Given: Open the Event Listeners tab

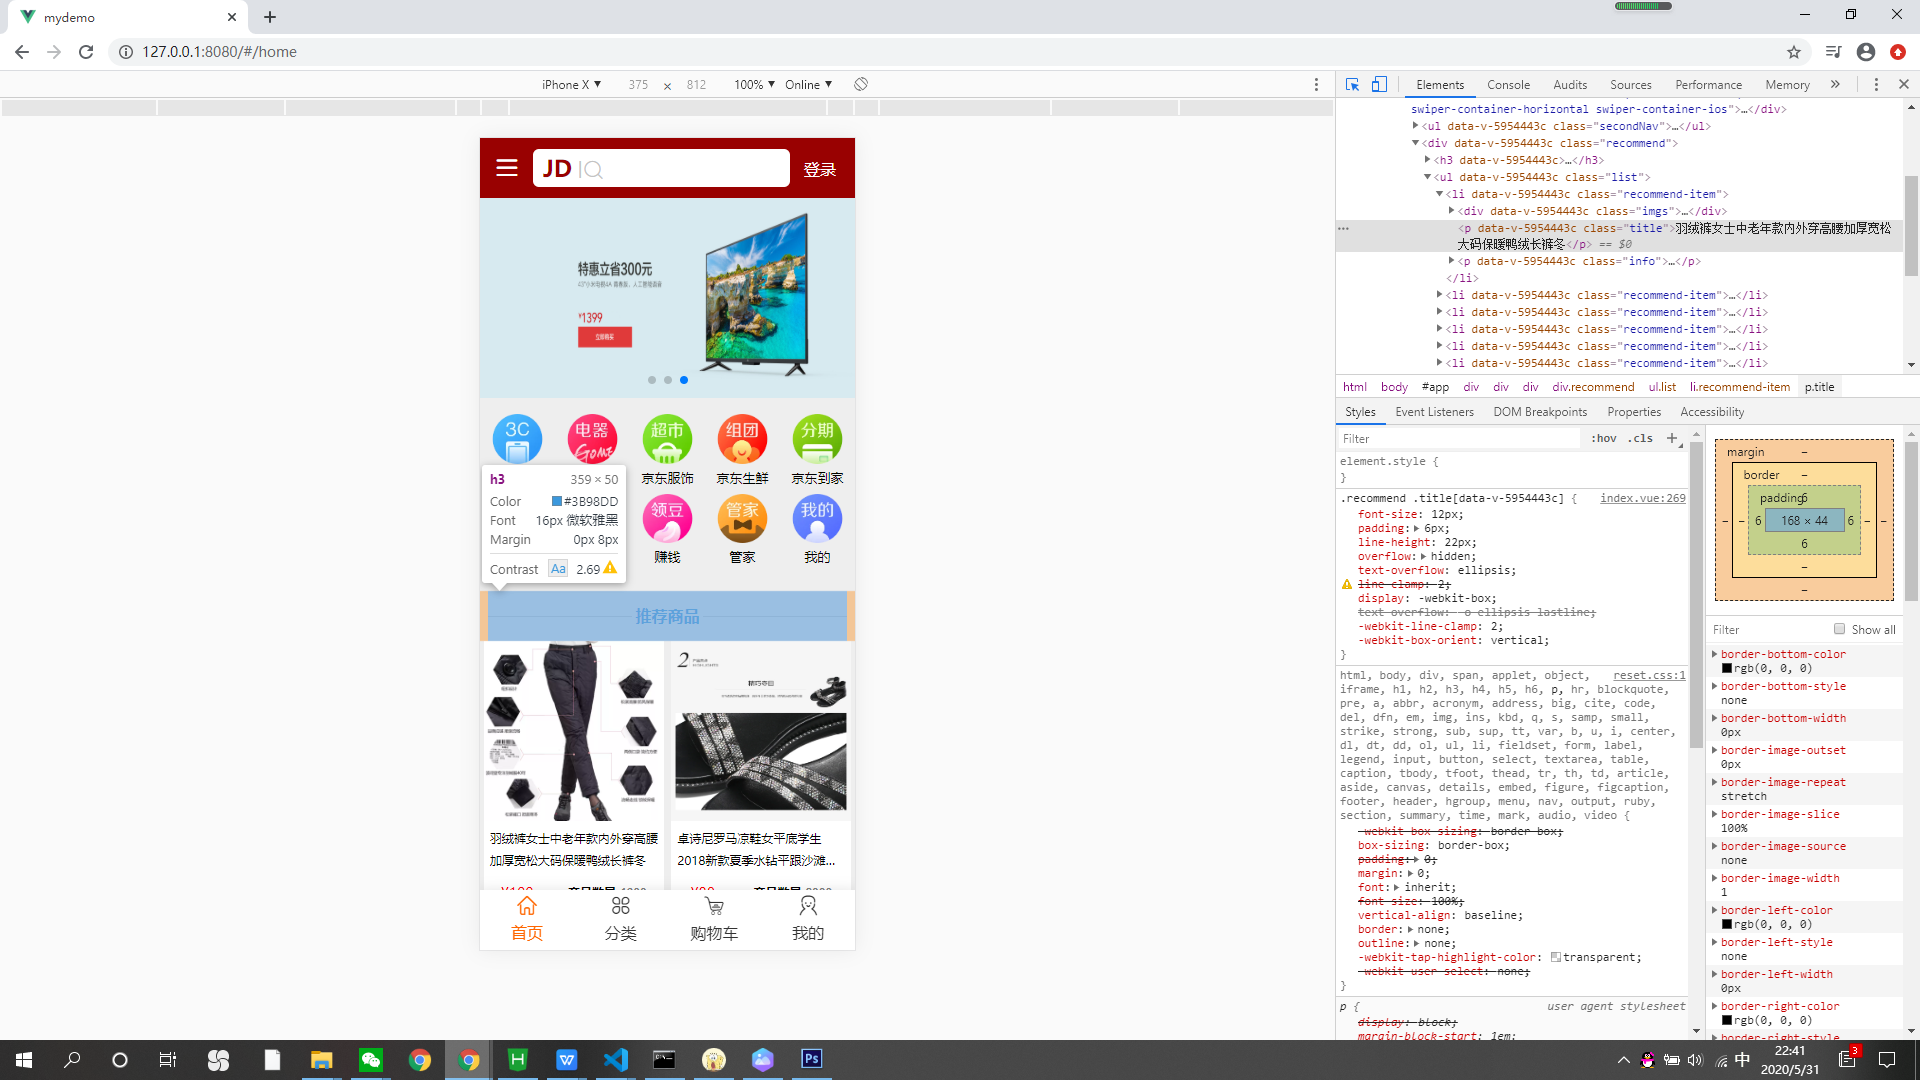Looking at the screenshot, I should tap(1434, 412).
